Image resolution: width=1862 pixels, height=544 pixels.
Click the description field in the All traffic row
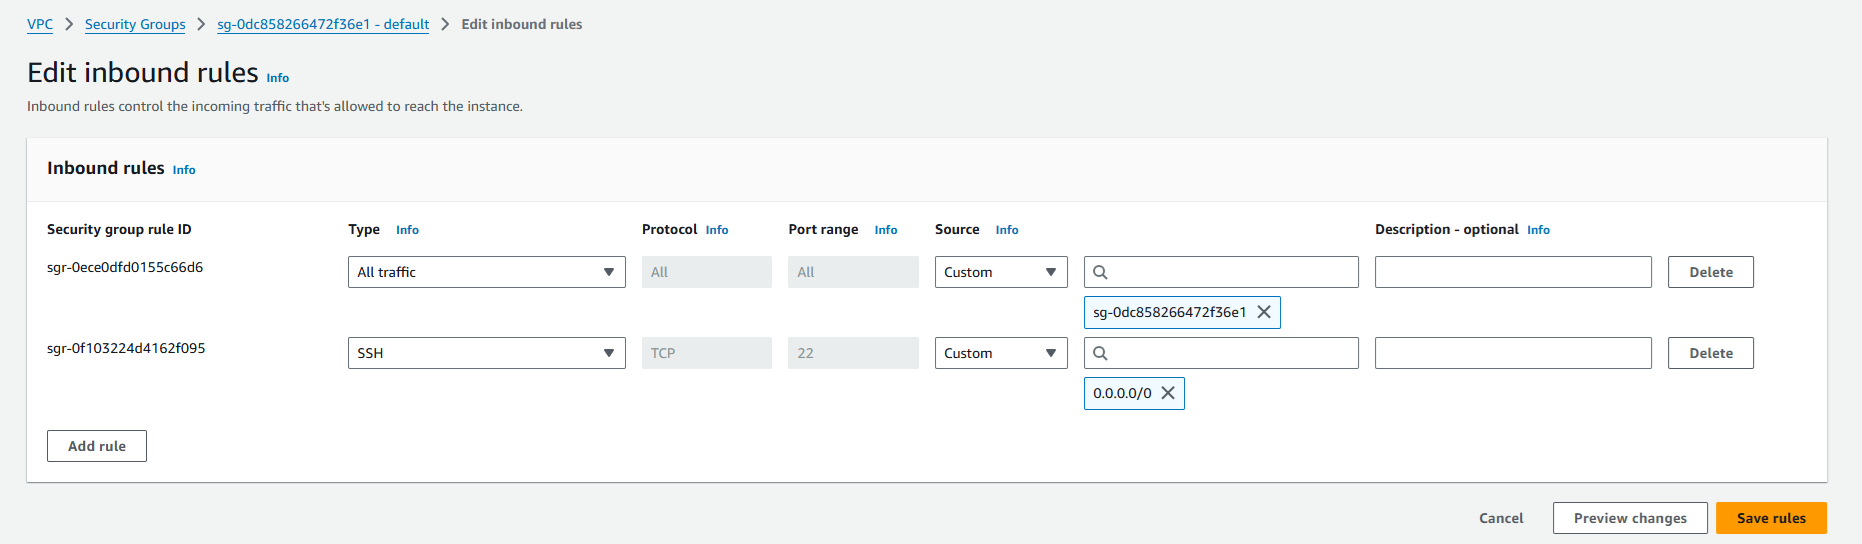point(1513,272)
